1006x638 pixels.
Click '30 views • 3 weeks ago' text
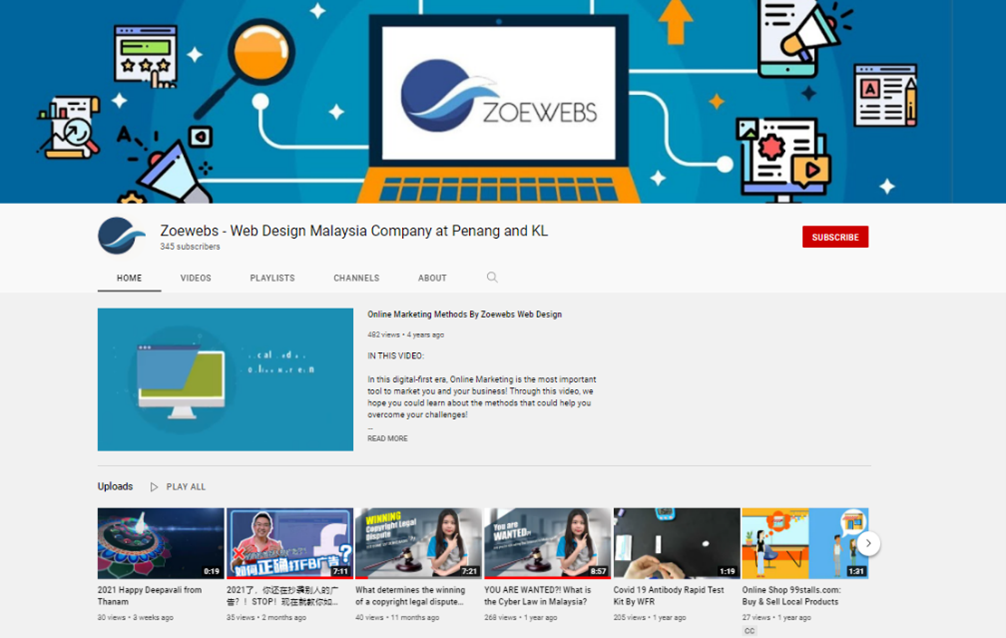point(135,617)
